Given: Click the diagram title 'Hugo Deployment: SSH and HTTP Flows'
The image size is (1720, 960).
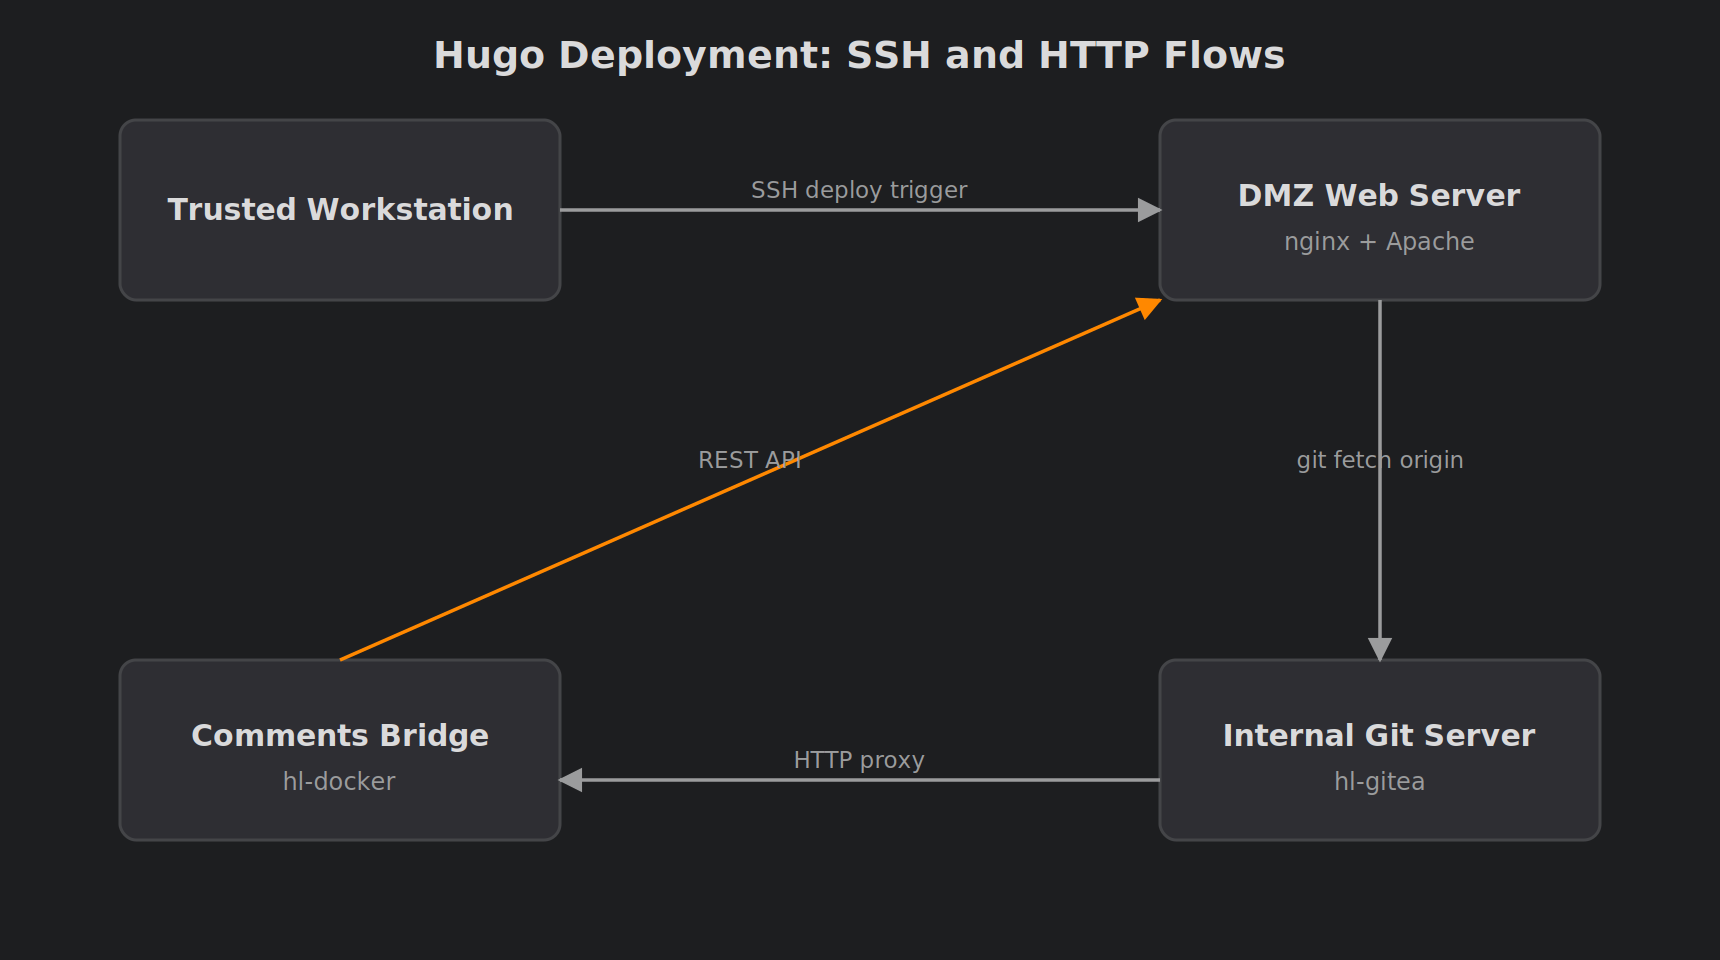Looking at the screenshot, I should pos(859,55).
